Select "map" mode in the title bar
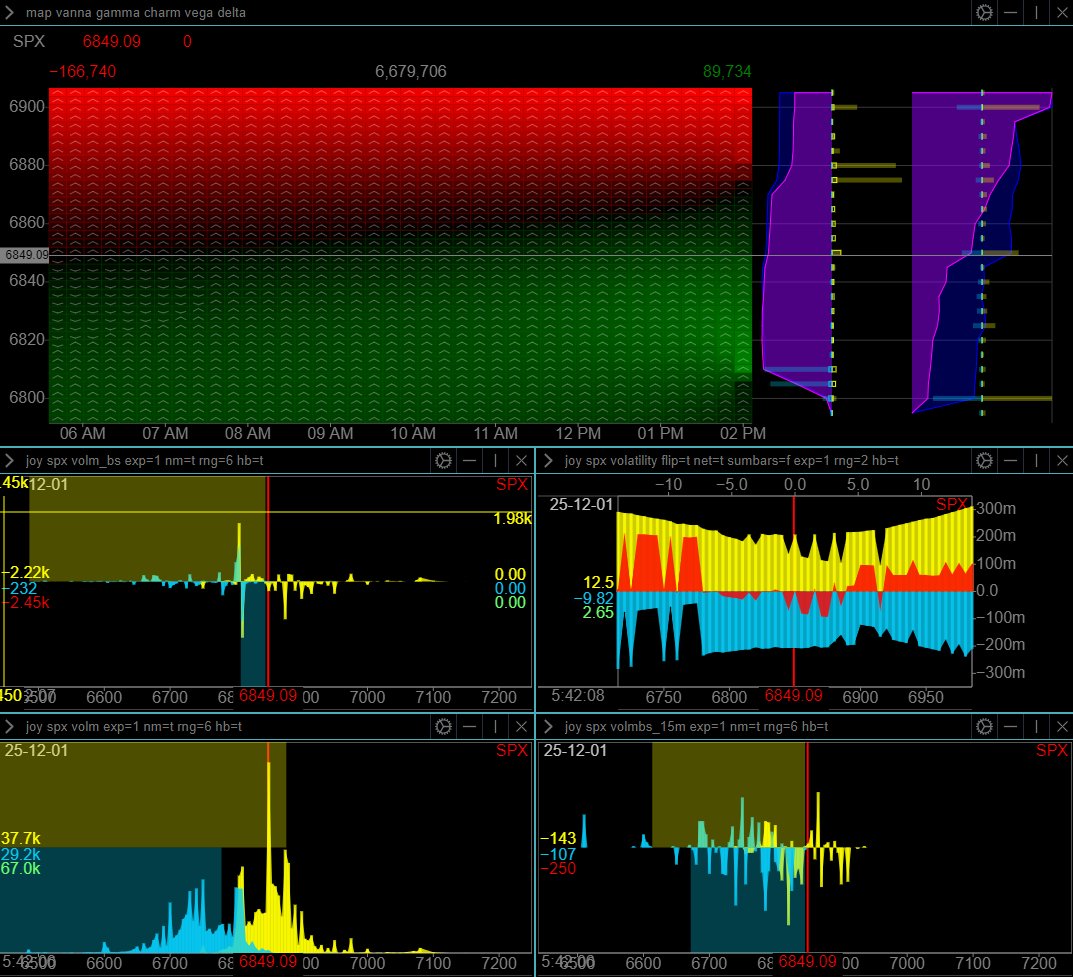The height and width of the screenshot is (977, 1073). 38,13
